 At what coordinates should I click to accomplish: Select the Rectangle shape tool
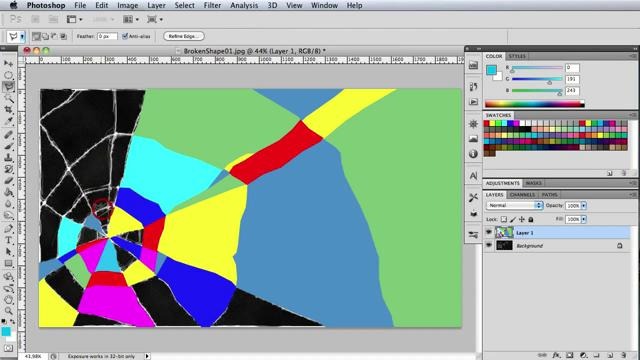coord(8,263)
